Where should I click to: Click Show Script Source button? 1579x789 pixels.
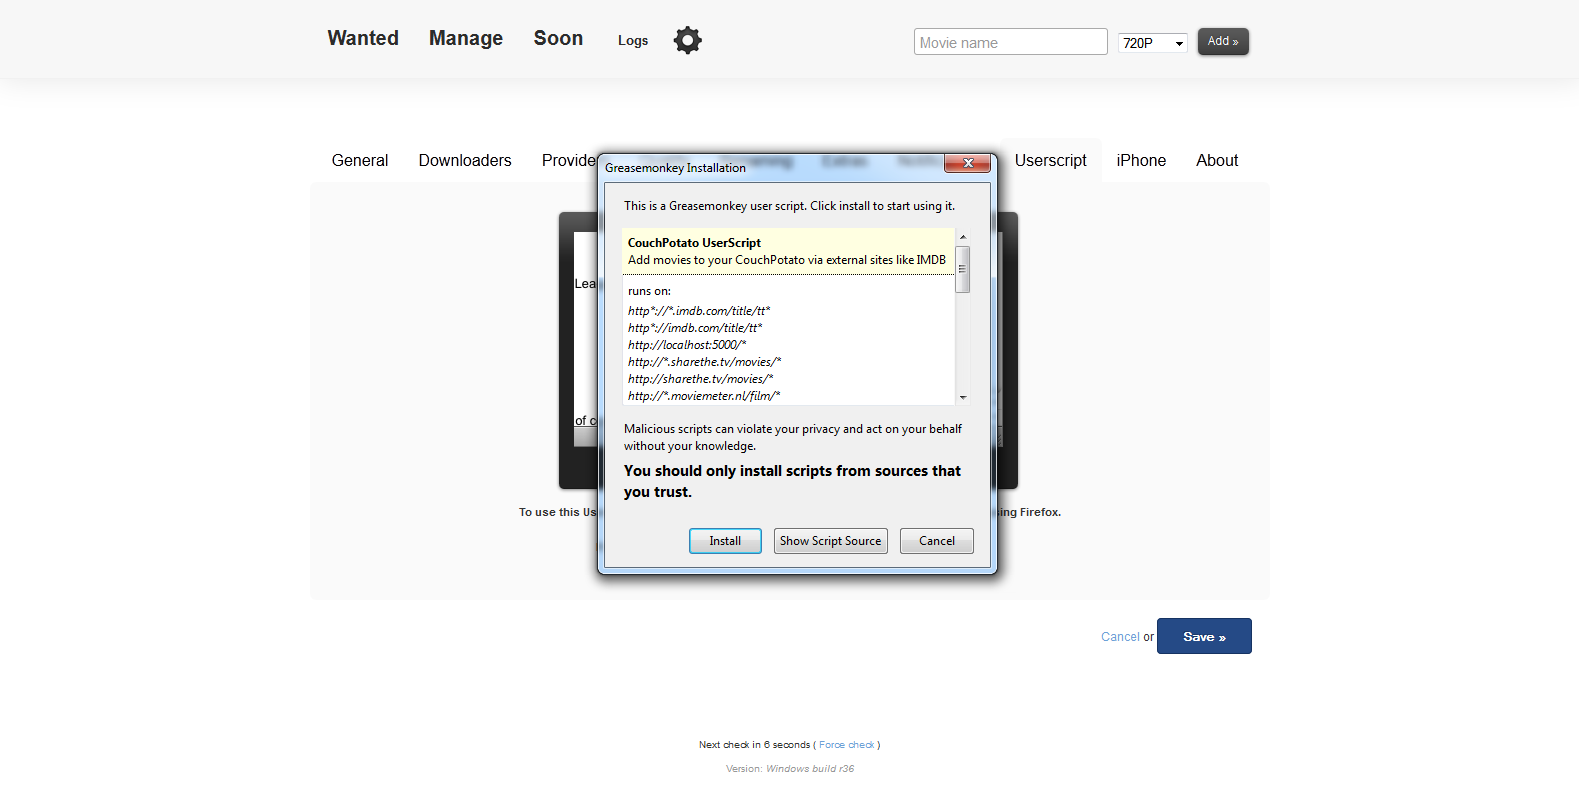tap(831, 541)
